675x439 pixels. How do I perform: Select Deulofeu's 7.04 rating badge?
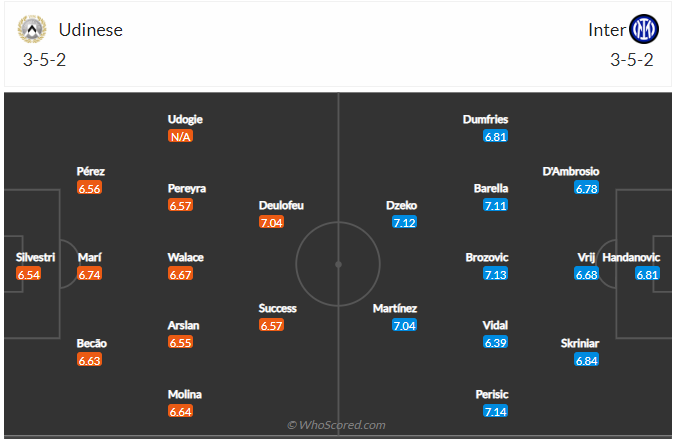click(271, 222)
